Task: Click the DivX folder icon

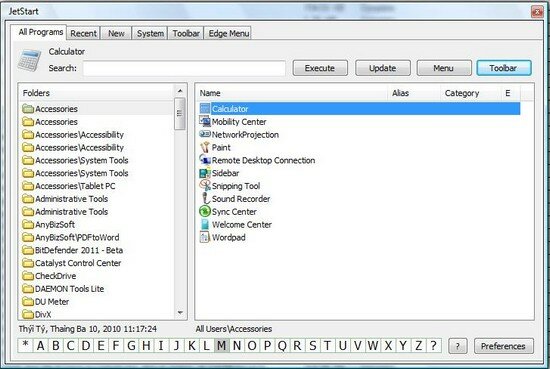Action: [28, 314]
